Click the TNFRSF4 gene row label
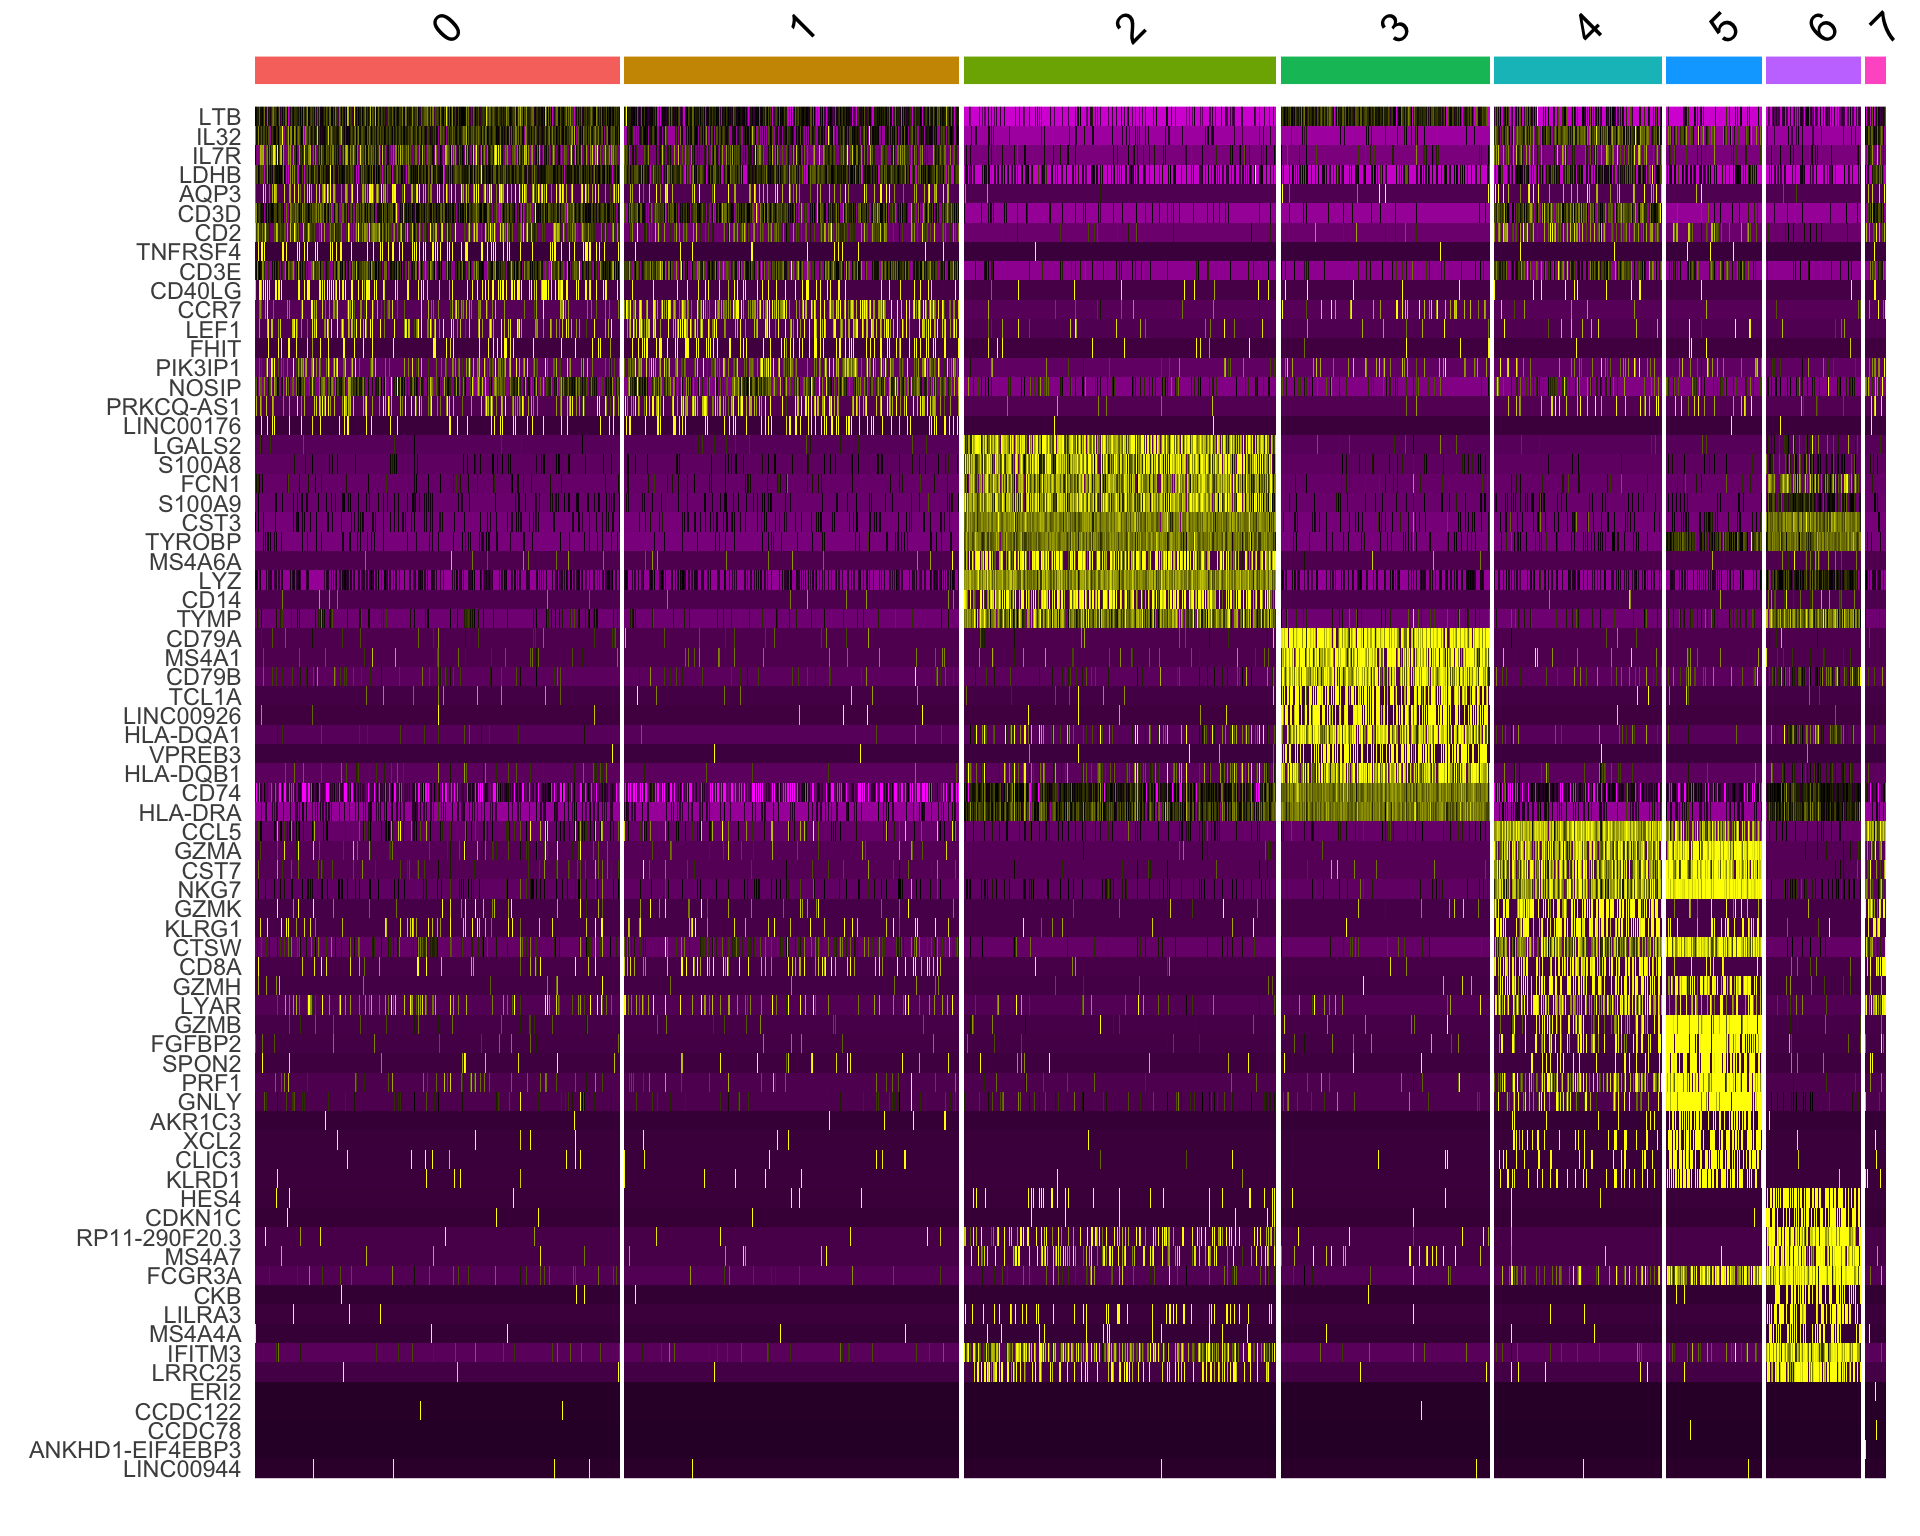The width and height of the screenshot is (1920, 1536). pos(188,252)
